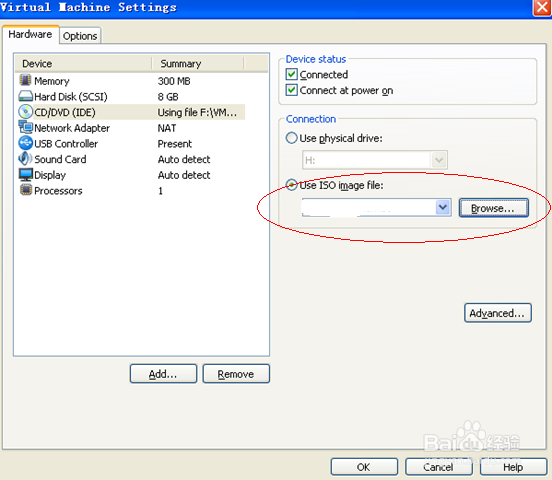Click the Memory chip icon
The width and height of the screenshot is (552, 480).
(x=25, y=80)
